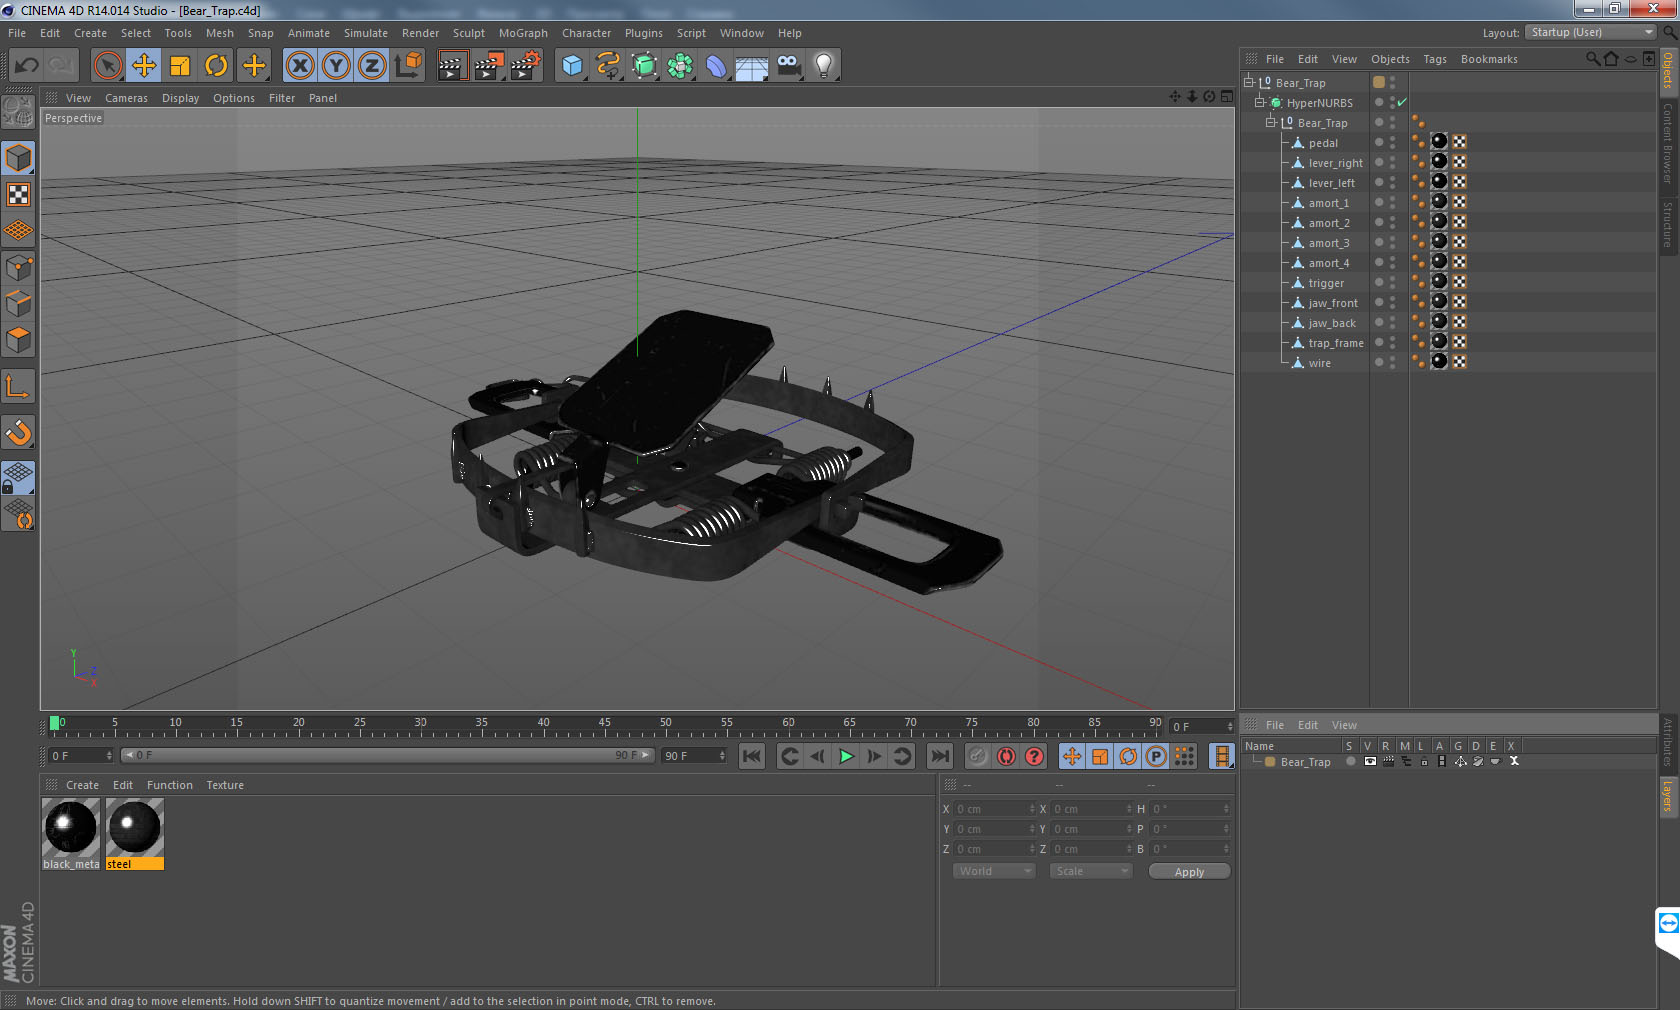Select the trap_frame object
The height and width of the screenshot is (1010, 1680).
(x=1336, y=343)
